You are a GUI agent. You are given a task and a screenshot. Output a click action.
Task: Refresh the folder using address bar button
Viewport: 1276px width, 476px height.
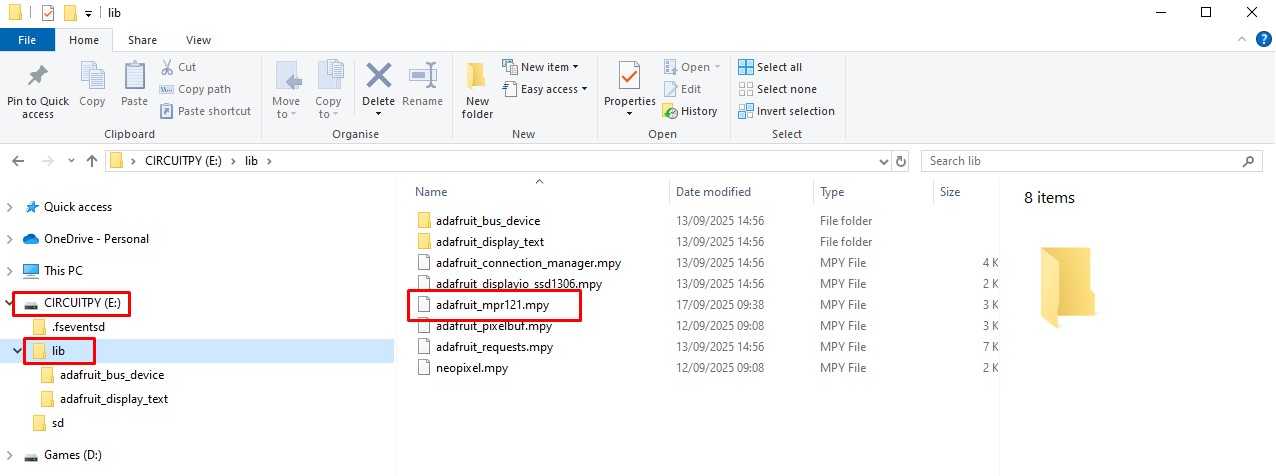pyautogui.click(x=901, y=161)
